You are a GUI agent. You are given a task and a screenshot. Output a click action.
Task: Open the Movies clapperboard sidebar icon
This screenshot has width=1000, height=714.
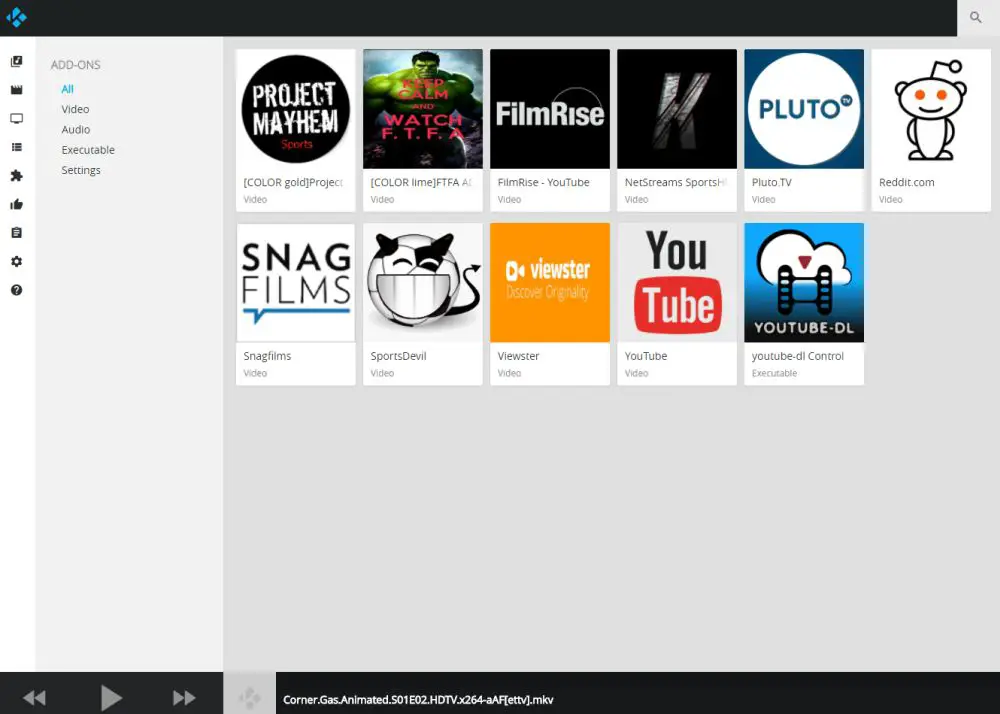[17, 90]
